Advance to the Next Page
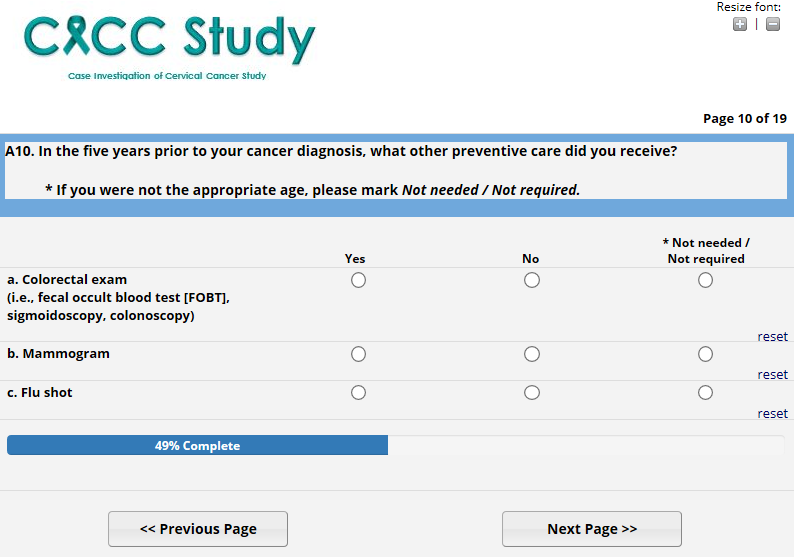Screen dimensions: 794x557 (592, 529)
